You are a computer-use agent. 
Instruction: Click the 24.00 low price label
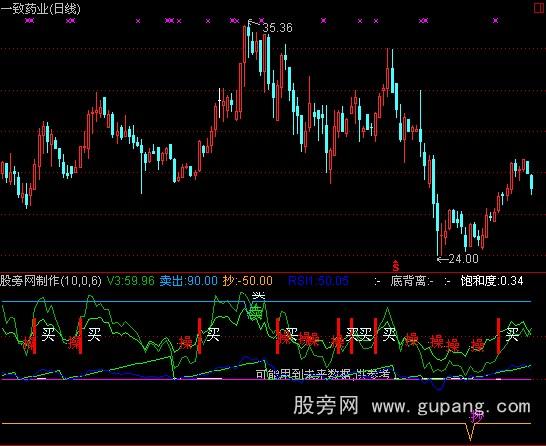pos(463,259)
